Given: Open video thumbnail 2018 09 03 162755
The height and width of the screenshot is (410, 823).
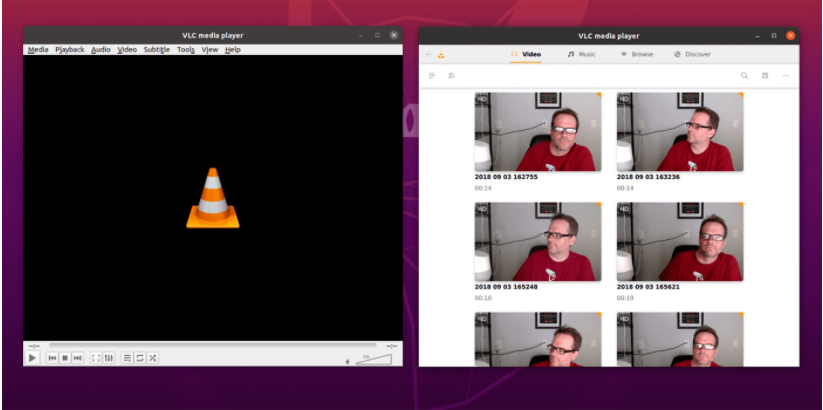Looking at the screenshot, I should pos(538,131).
